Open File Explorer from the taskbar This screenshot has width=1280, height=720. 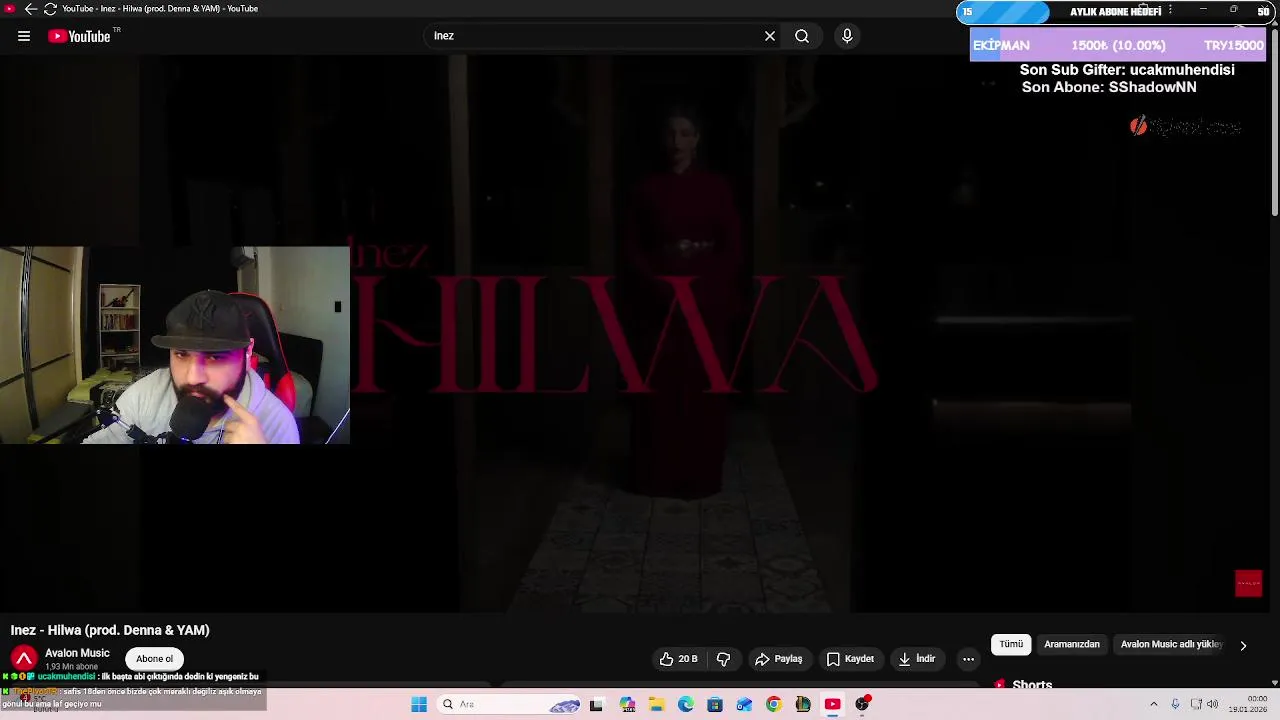[656, 705]
